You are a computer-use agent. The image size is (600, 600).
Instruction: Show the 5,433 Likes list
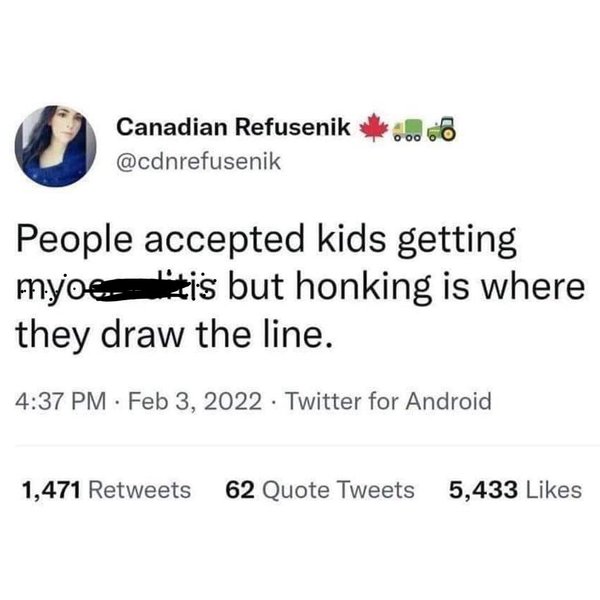click(x=517, y=489)
